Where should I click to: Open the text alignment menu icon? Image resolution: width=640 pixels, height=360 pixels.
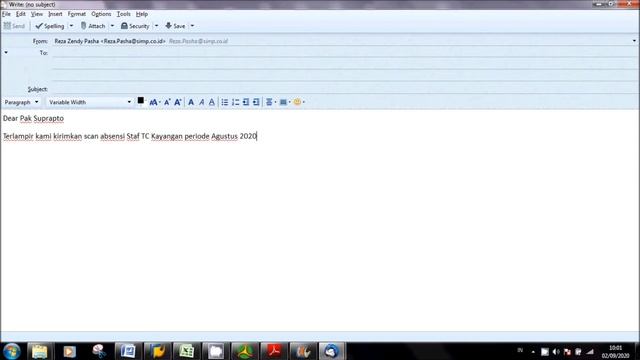(270, 102)
